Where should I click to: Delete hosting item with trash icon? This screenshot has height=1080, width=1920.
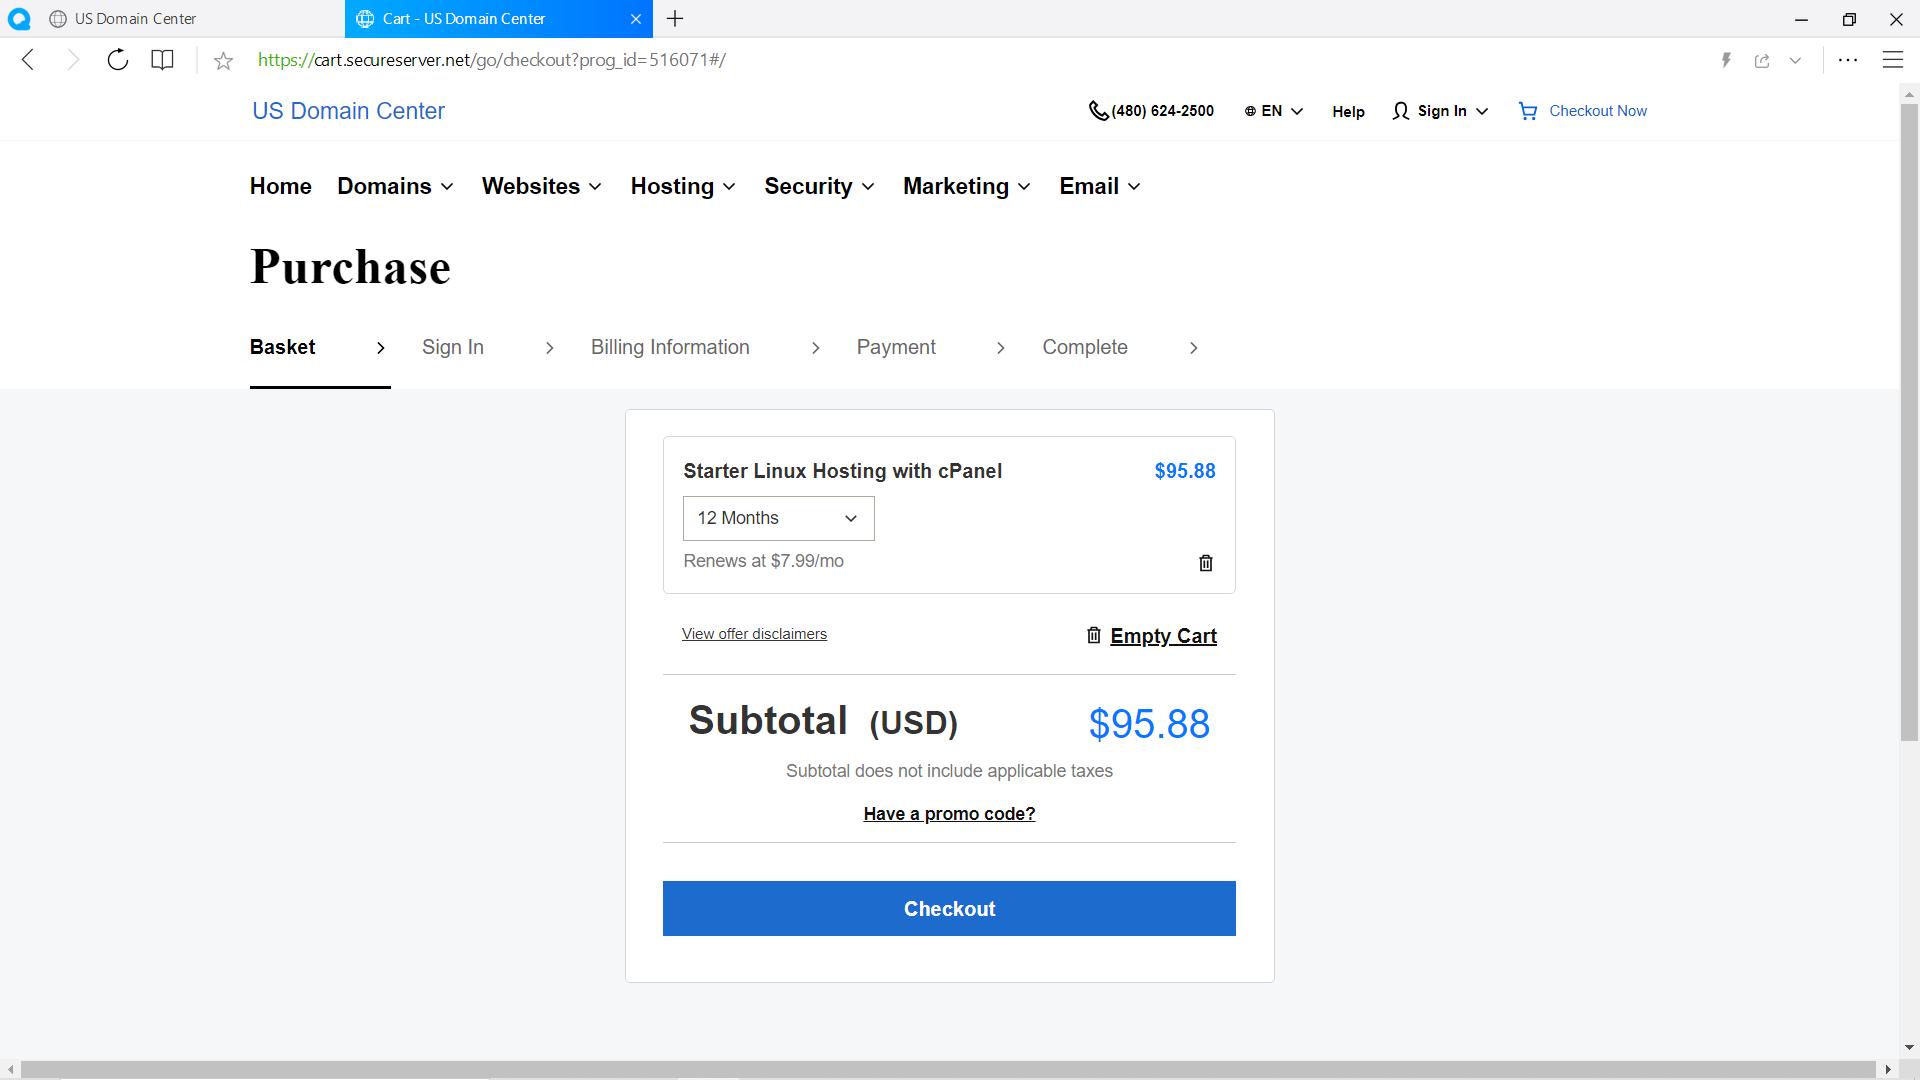1206,563
